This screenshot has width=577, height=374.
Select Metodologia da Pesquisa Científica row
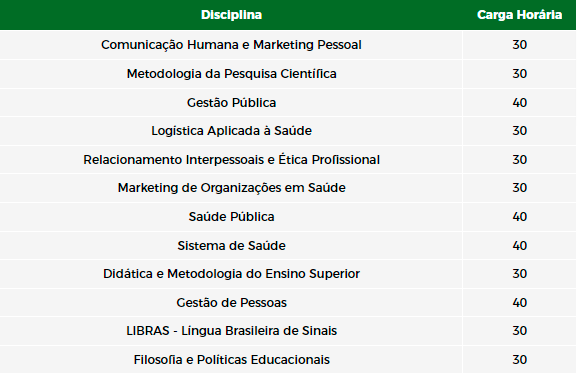(x=288, y=74)
